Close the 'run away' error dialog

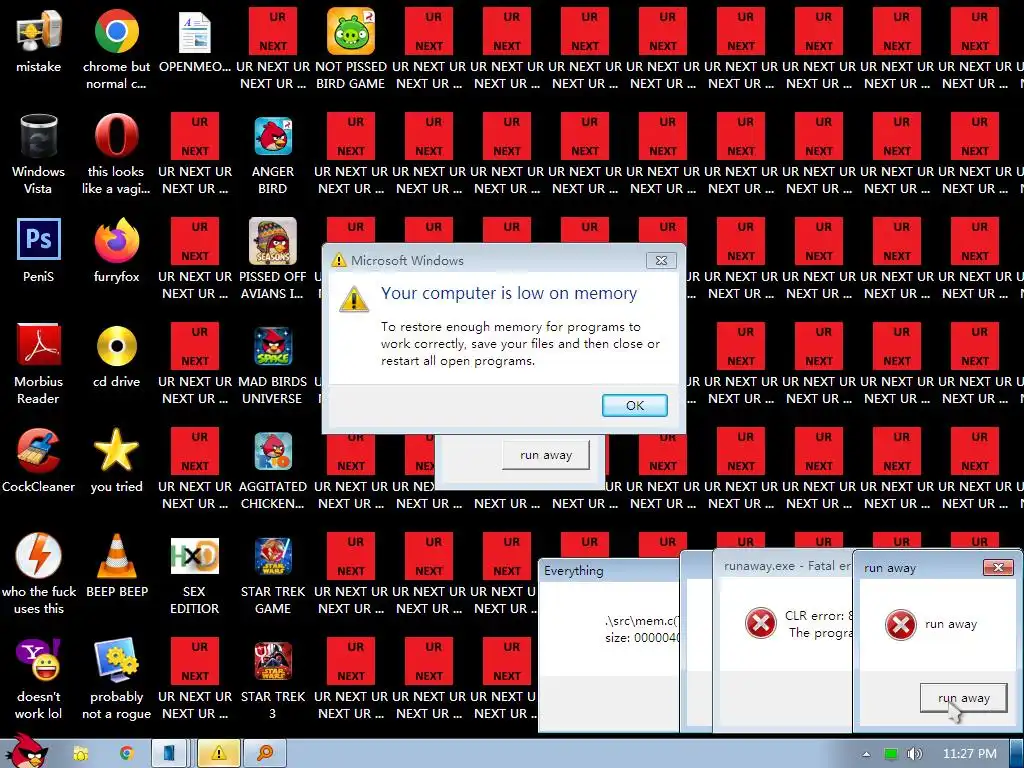tap(999, 568)
